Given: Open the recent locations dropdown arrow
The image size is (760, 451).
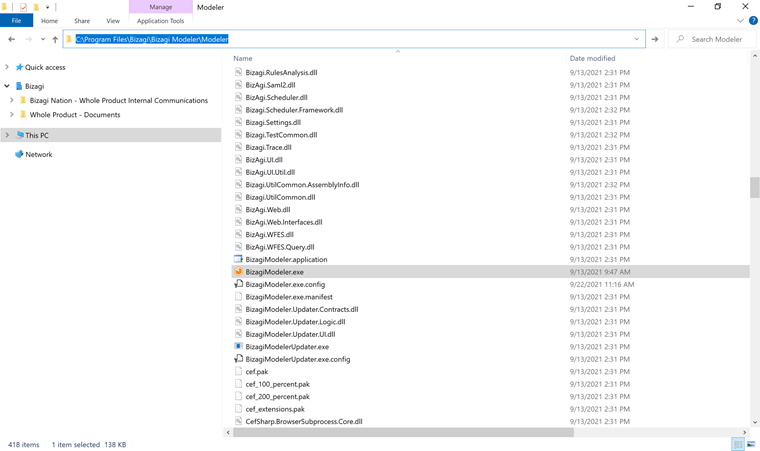Looking at the screenshot, I should click(43, 39).
